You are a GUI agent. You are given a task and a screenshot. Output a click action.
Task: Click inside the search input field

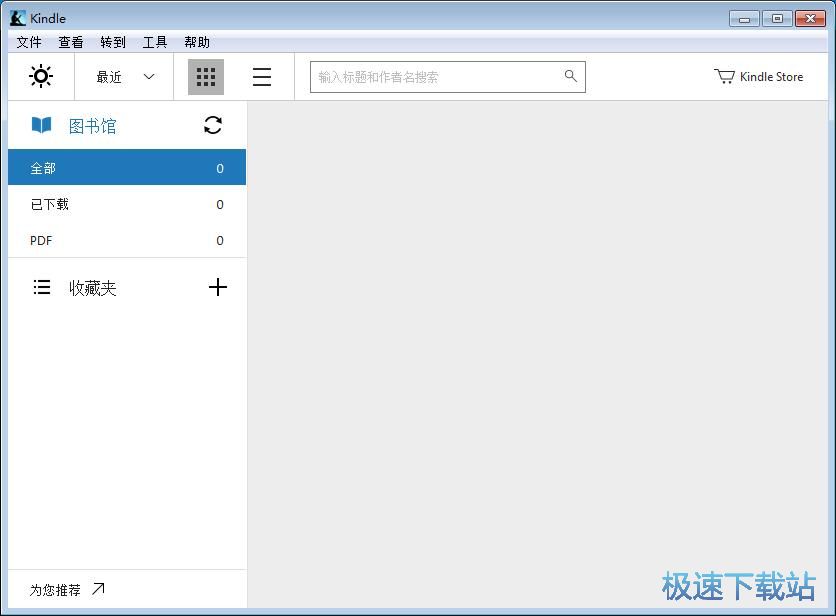pos(440,76)
